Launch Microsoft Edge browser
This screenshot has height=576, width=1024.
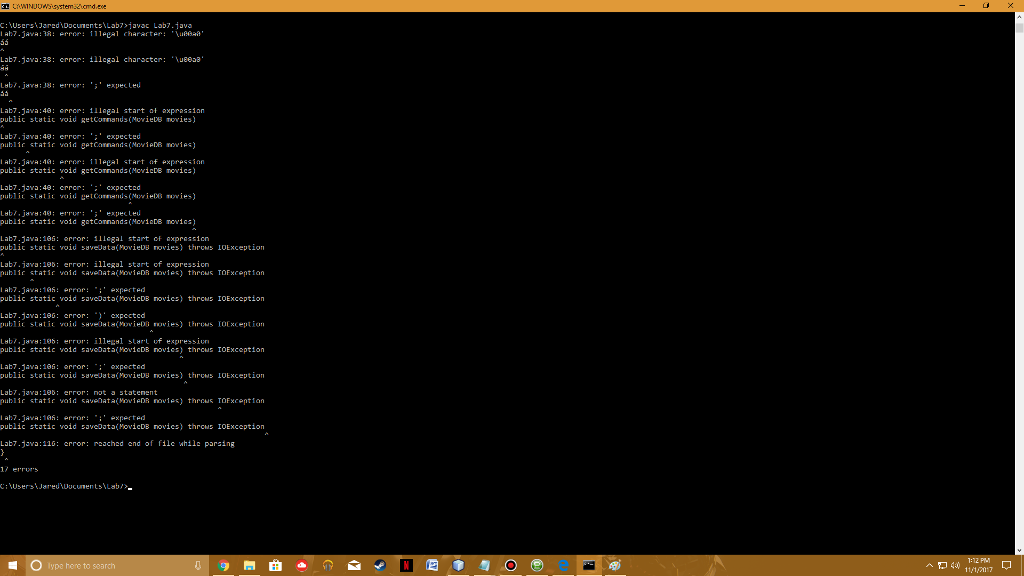561,564
